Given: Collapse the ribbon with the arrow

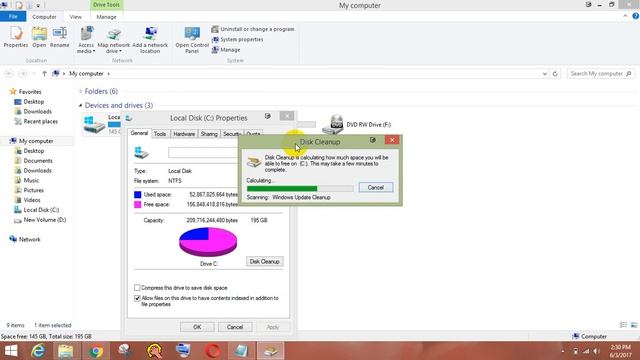Looking at the screenshot, I should tap(625, 16).
